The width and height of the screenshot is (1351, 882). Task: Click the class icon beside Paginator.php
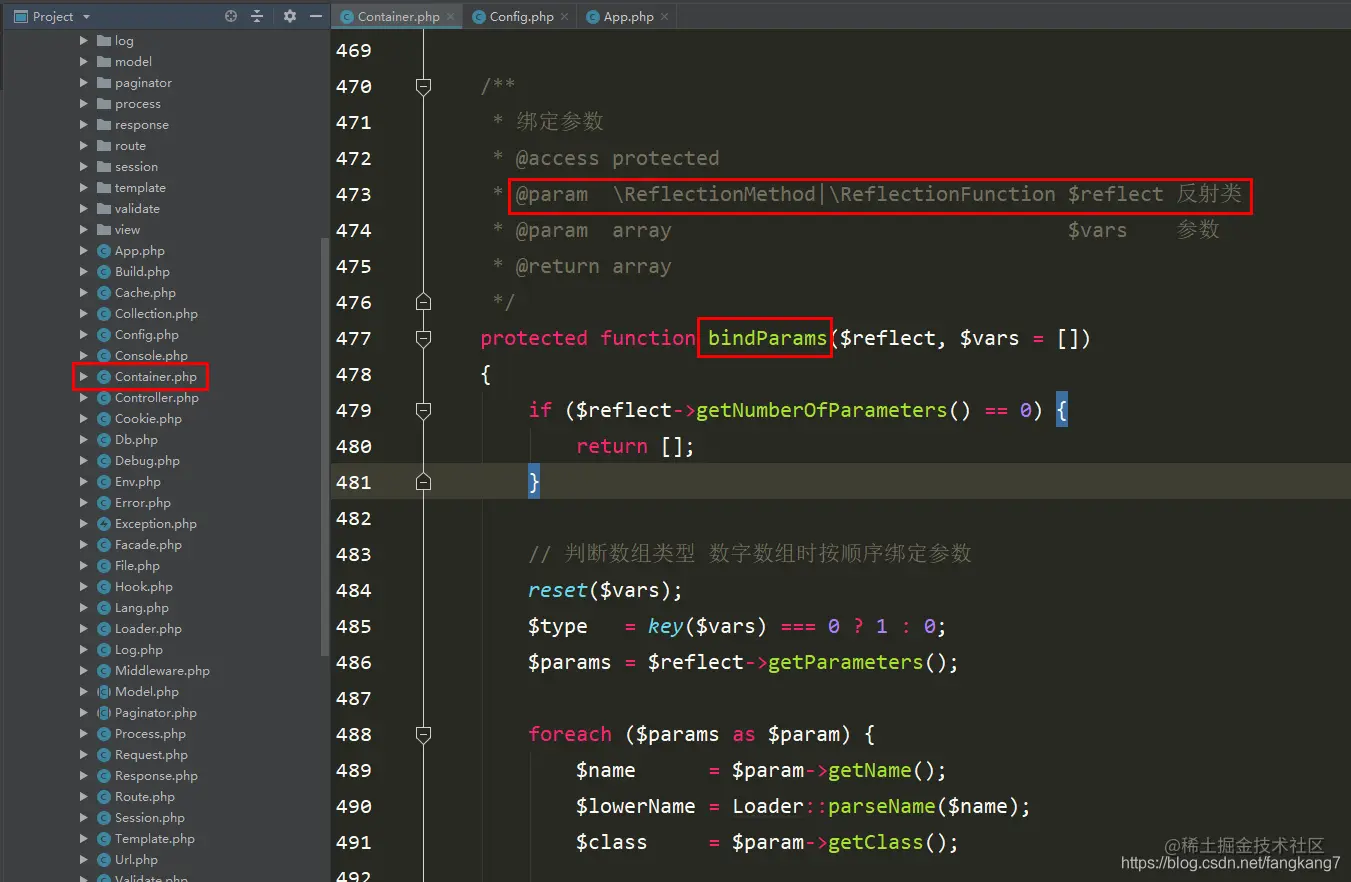coord(104,713)
